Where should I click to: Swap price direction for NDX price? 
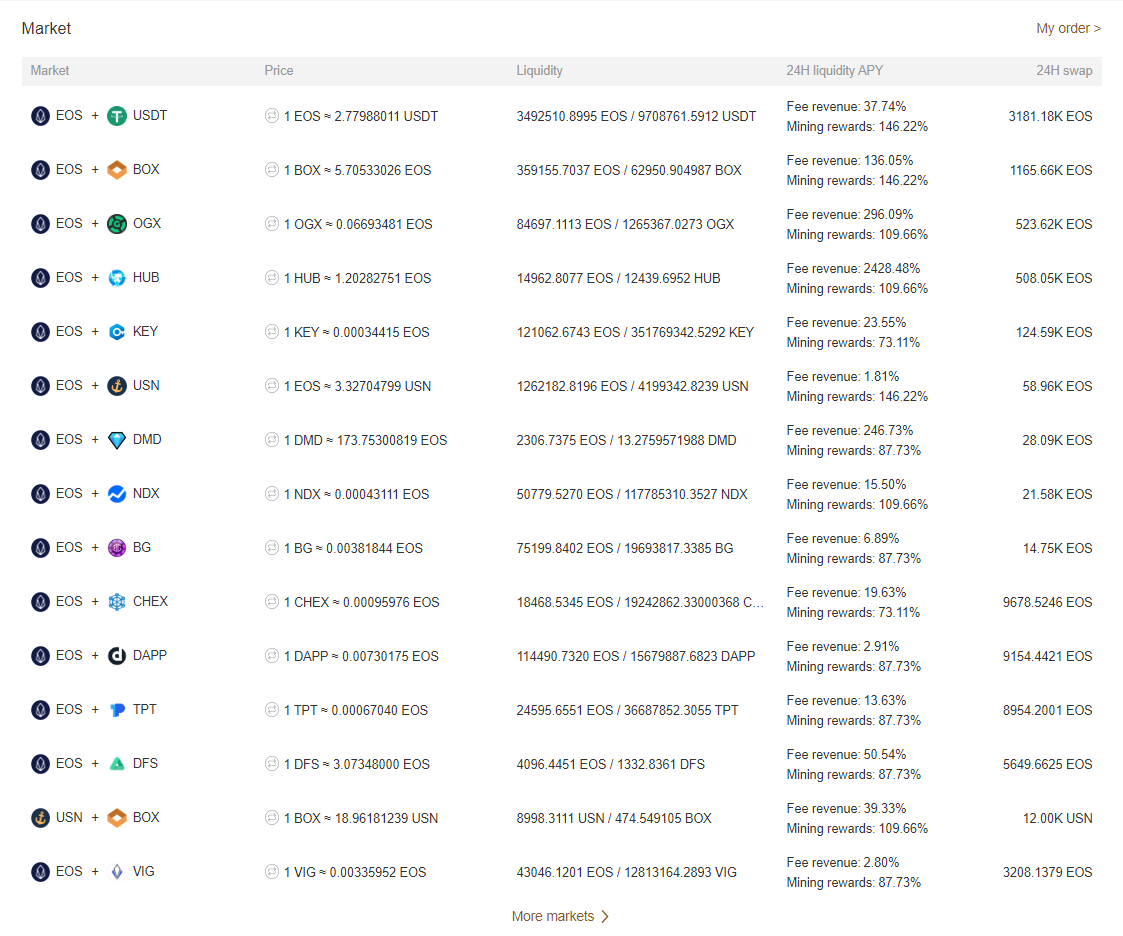click(x=271, y=493)
